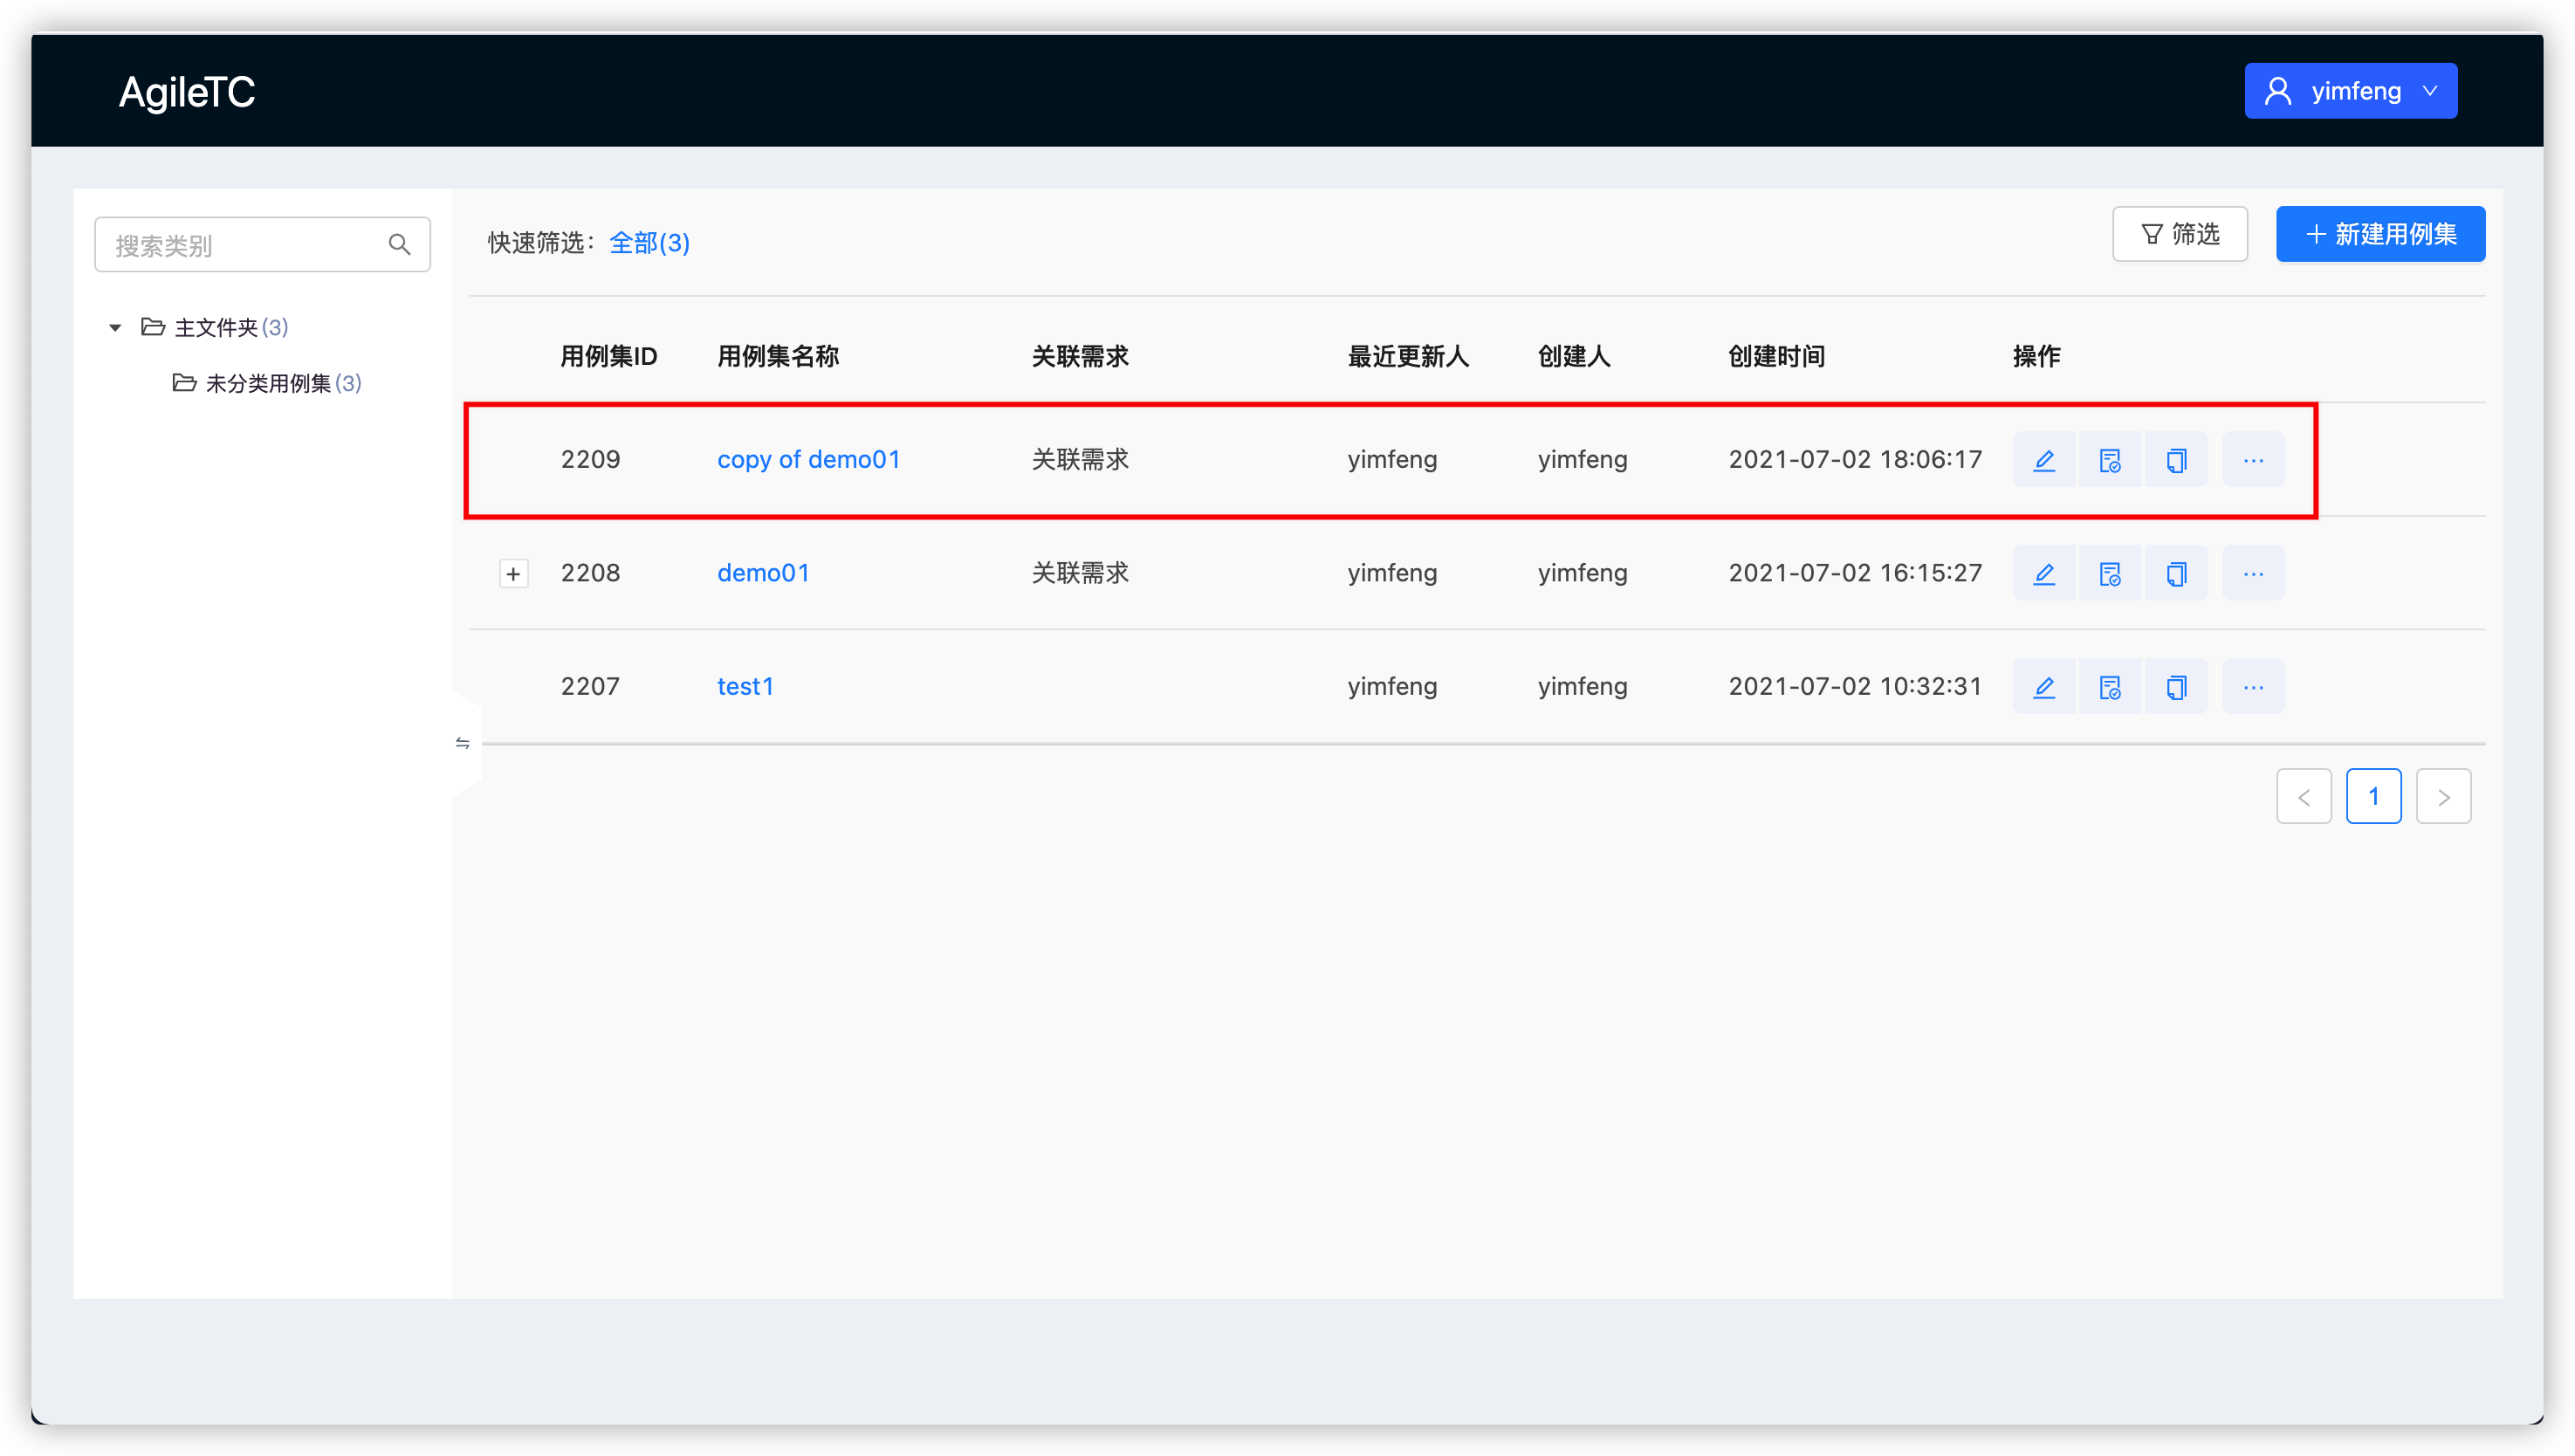Open the demo01 case set link
Viewport: 2575px width, 1456px height.
pyautogui.click(x=763, y=573)
